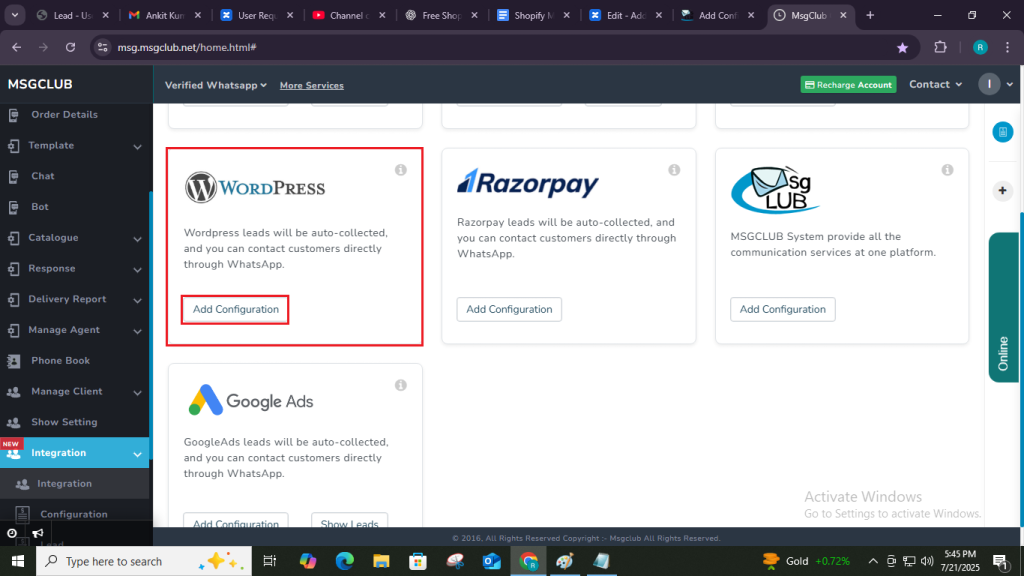This screenshot has height=576, width=1024.
Task: Collapse the highlighted Integration section chevron
Action: [137, 454]
